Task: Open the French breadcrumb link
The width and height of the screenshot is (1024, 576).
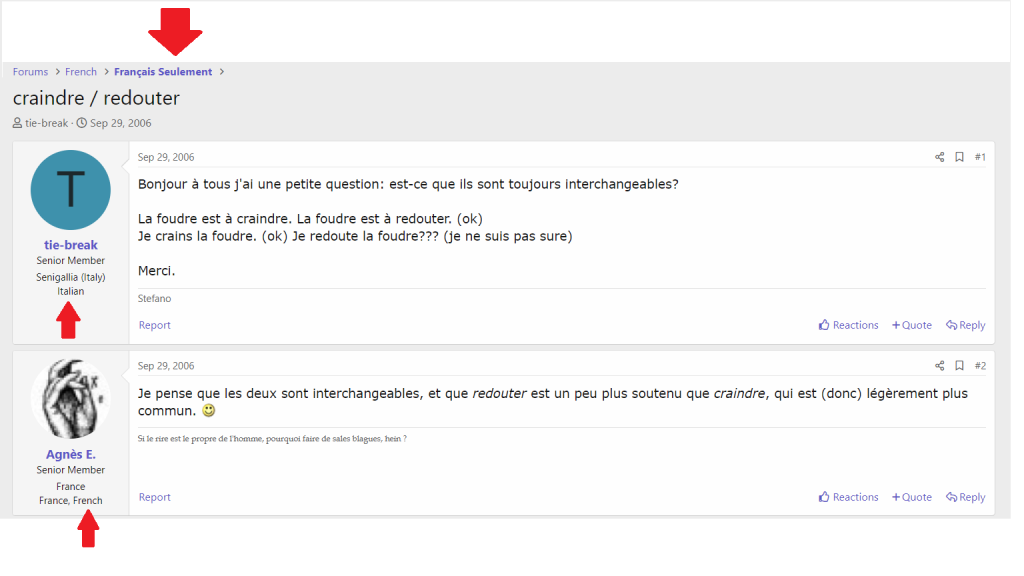Action: pos(81,72)
